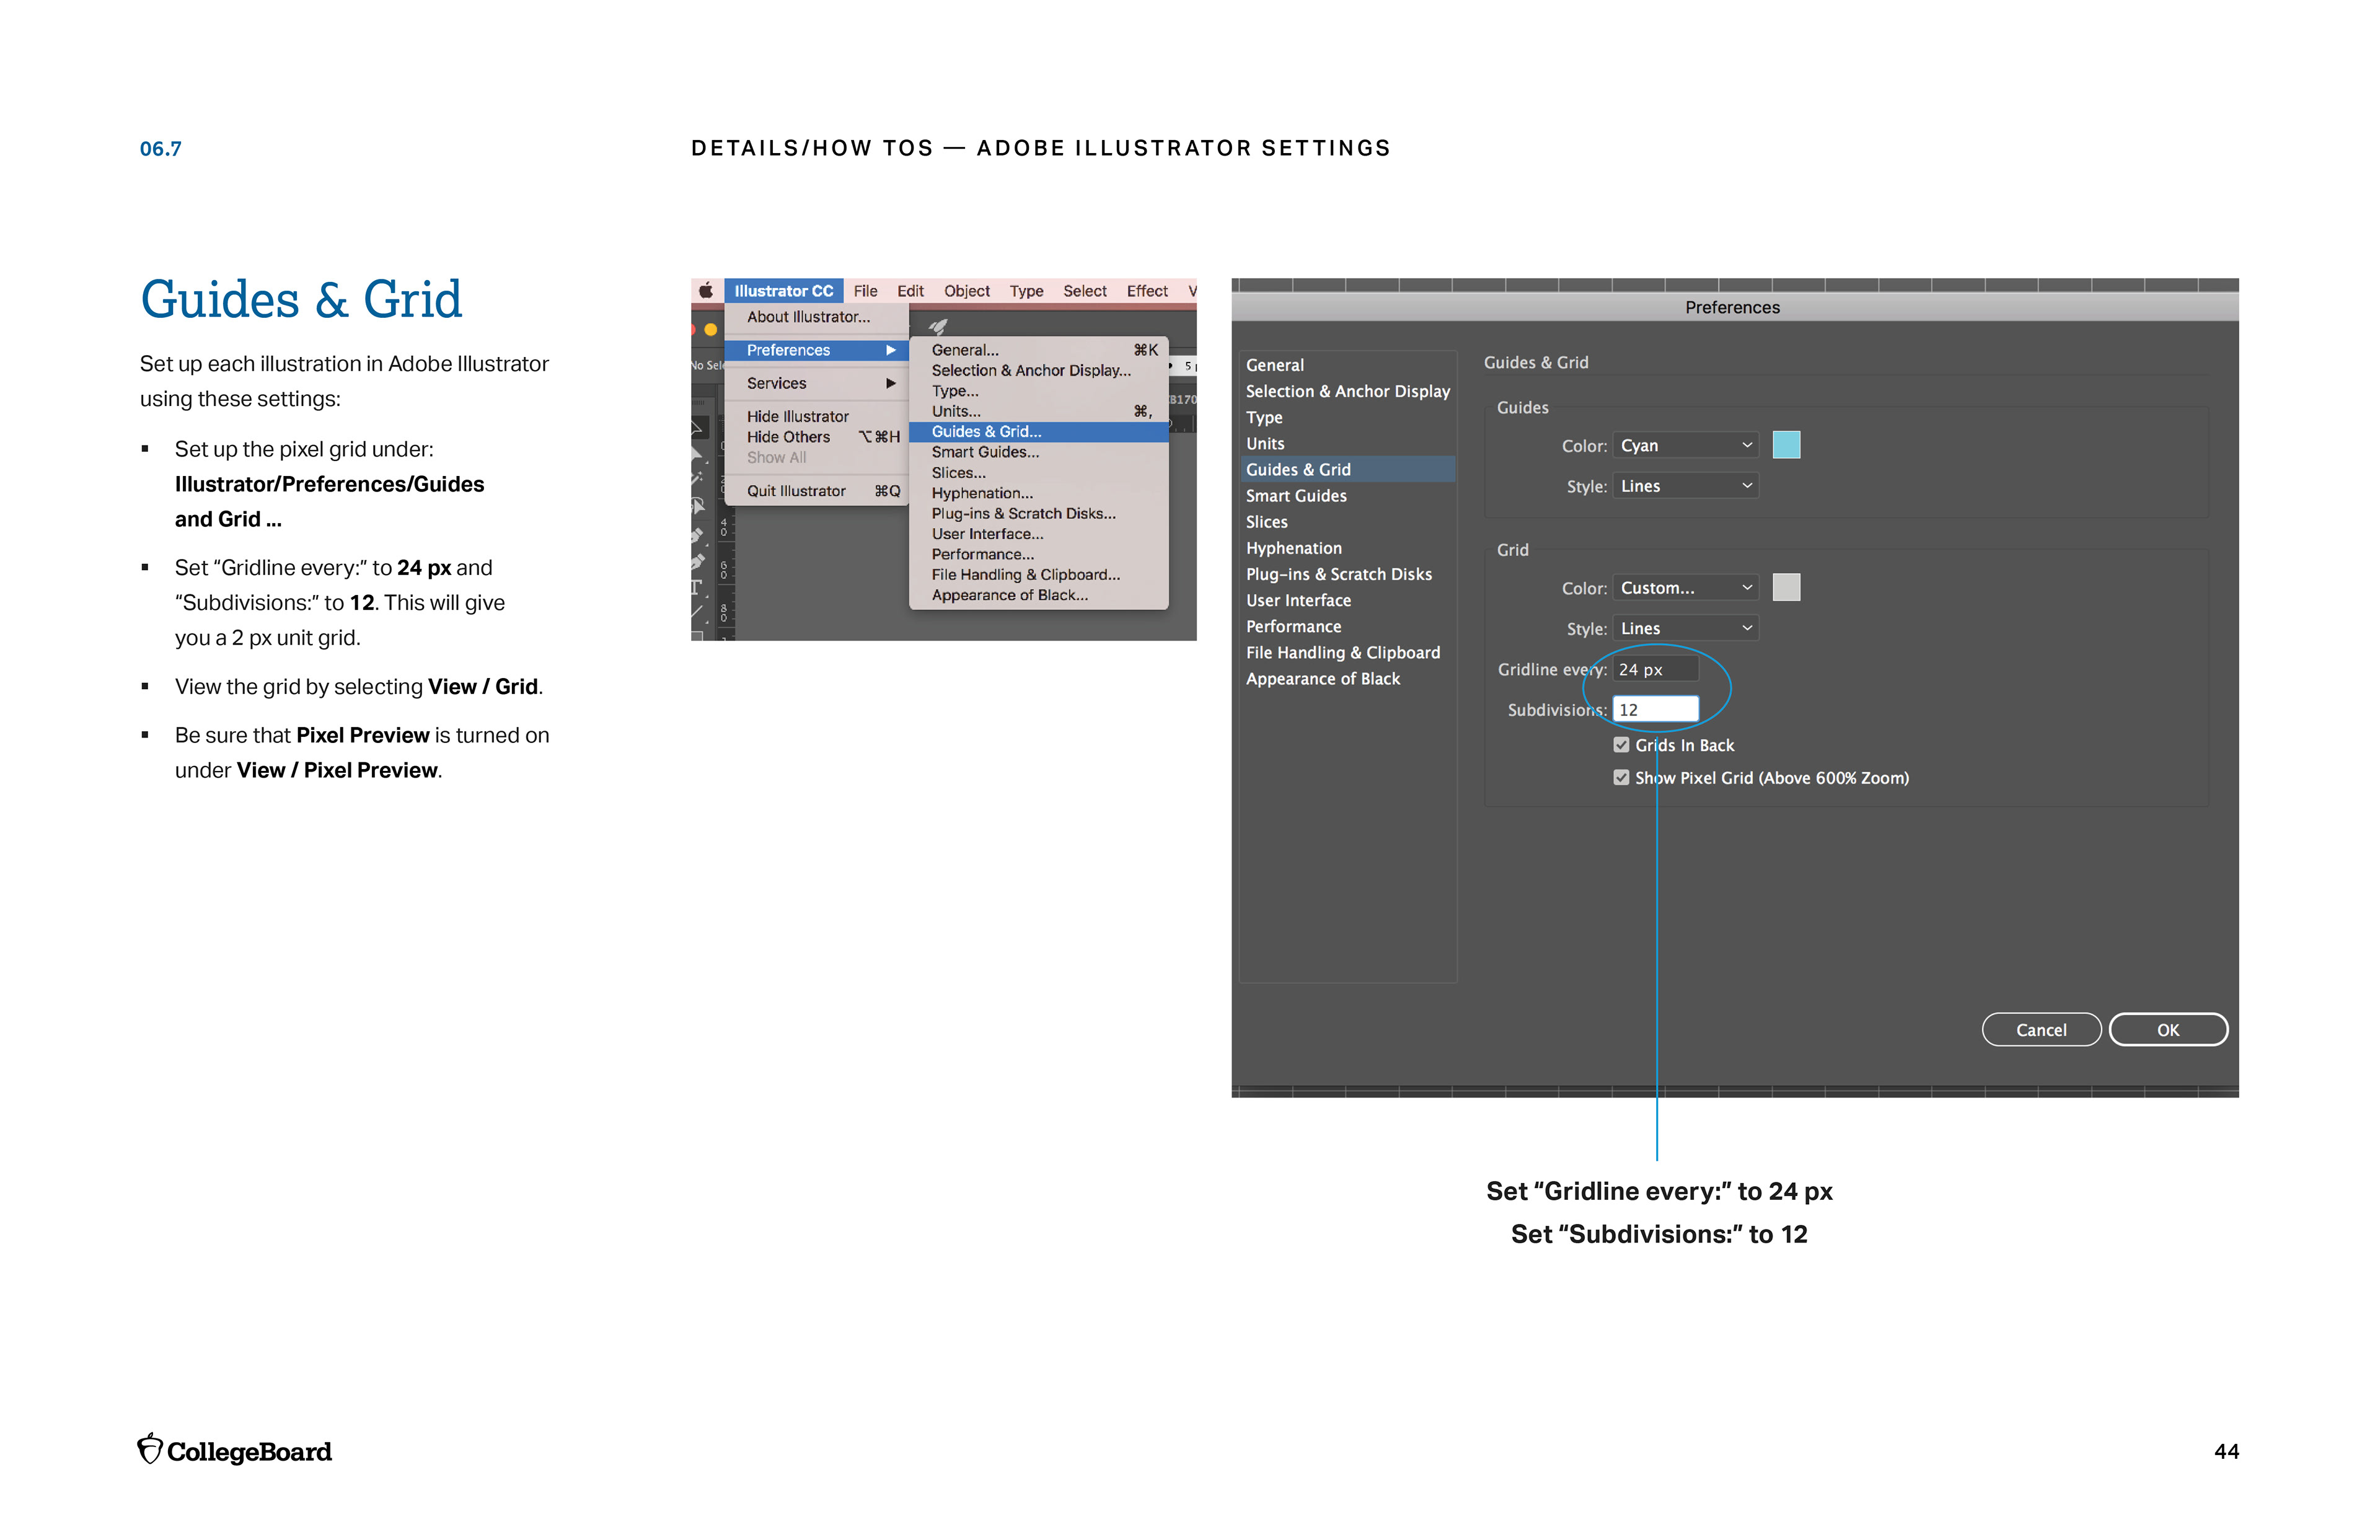2380x1540 pixels.
Task: Open the File menu
Action: 865,291
